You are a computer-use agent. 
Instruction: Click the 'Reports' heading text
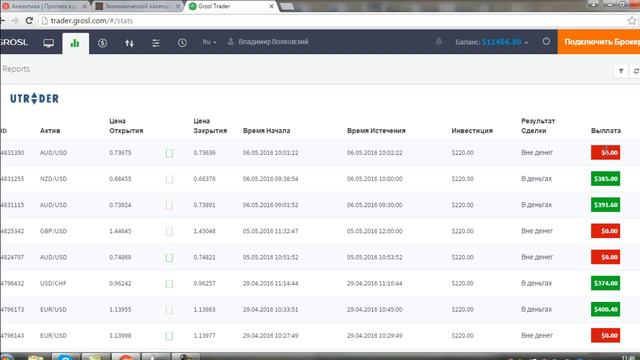[x=16, y=69]
